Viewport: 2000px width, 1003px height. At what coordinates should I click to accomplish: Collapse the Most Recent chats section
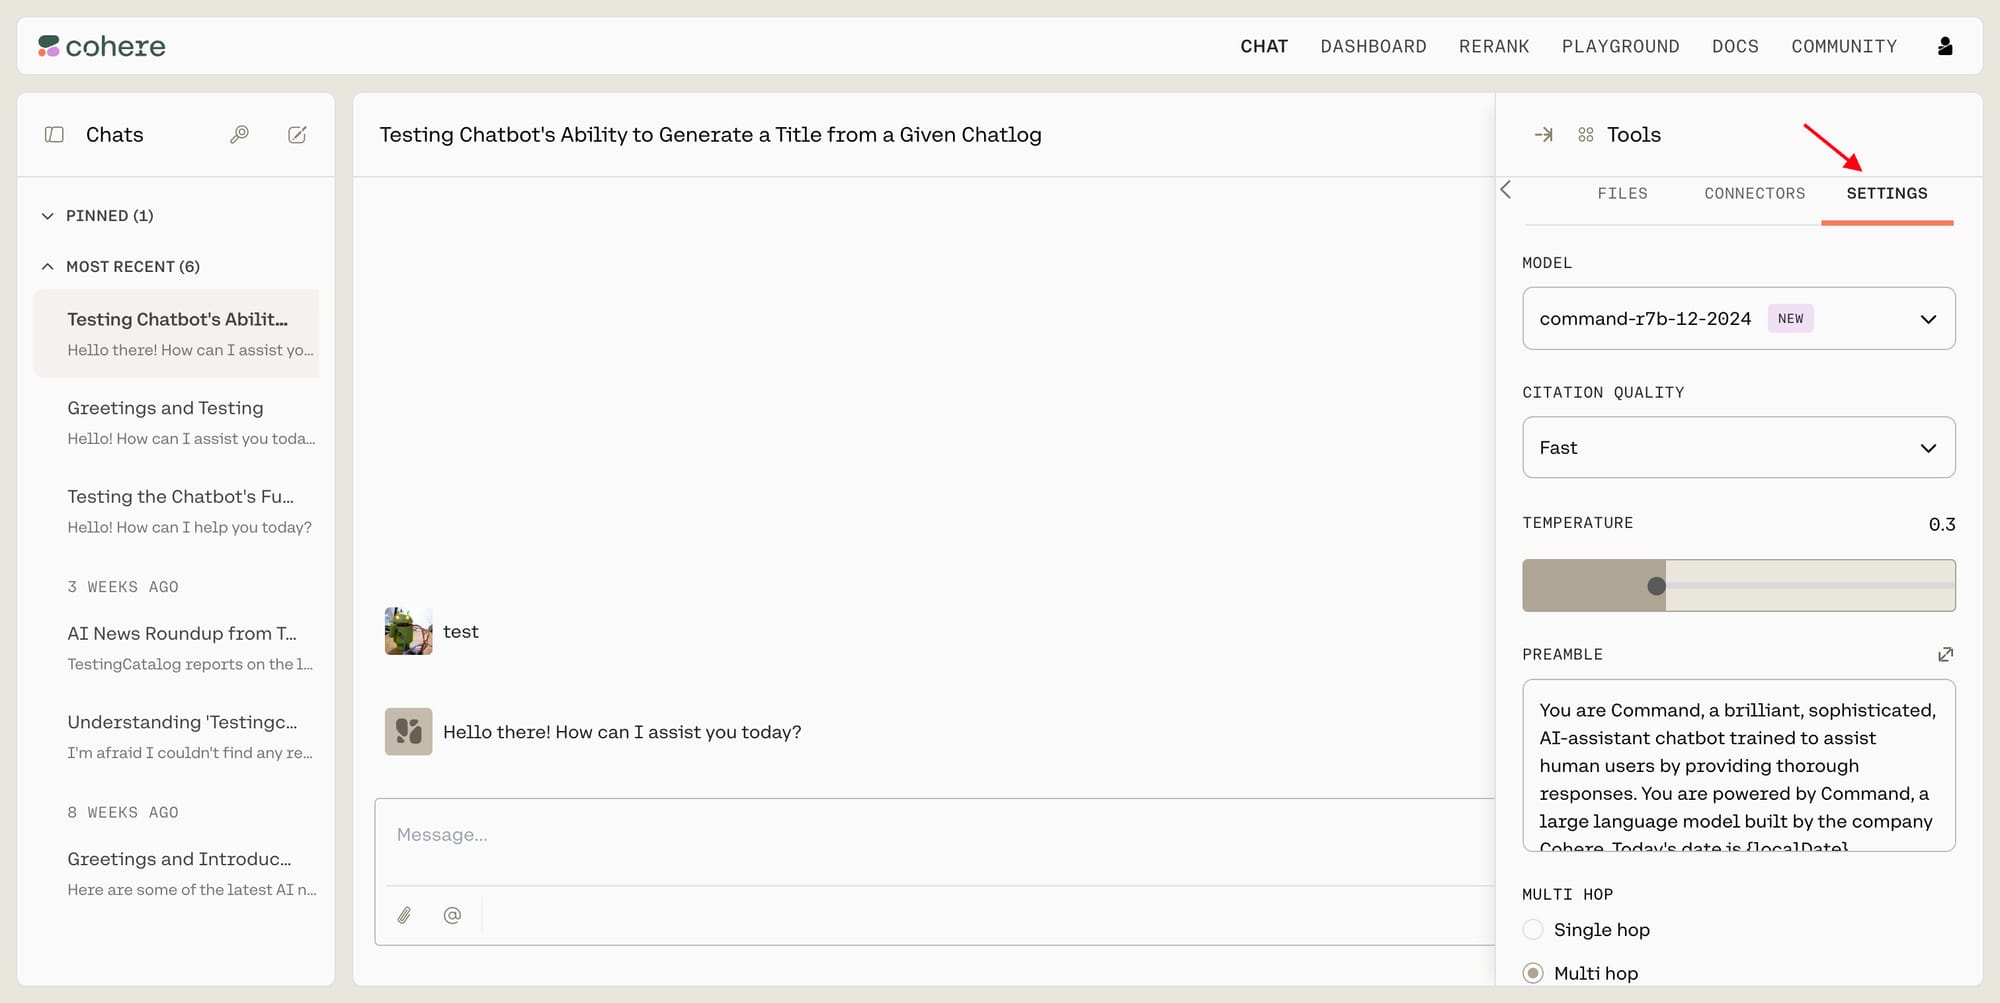(x=47, y=267)
